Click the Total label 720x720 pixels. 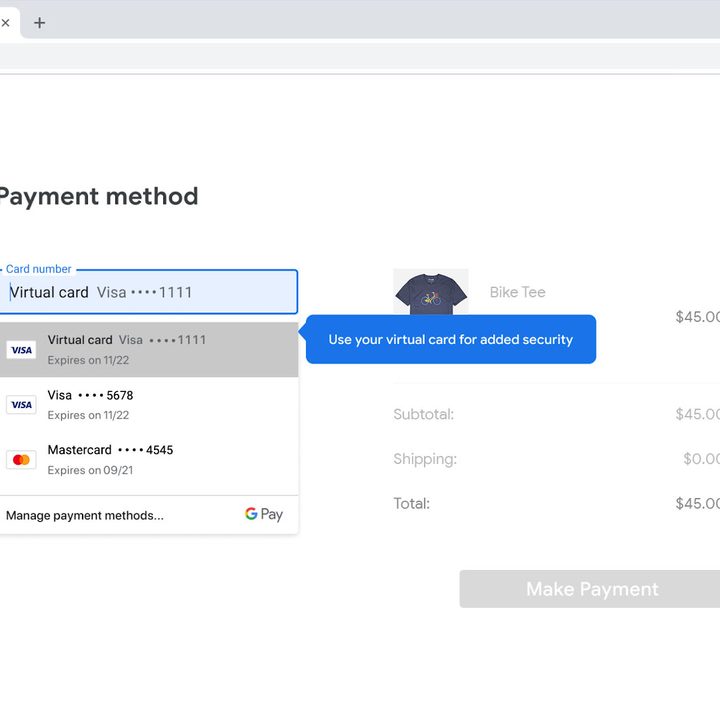tap(411, 503)
